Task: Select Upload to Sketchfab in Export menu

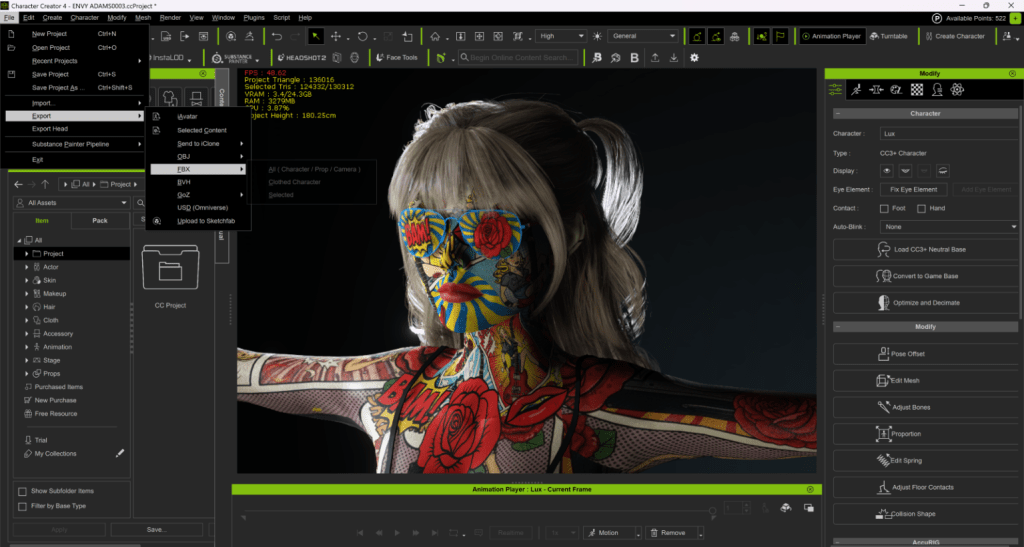Action: pos(208,220)
